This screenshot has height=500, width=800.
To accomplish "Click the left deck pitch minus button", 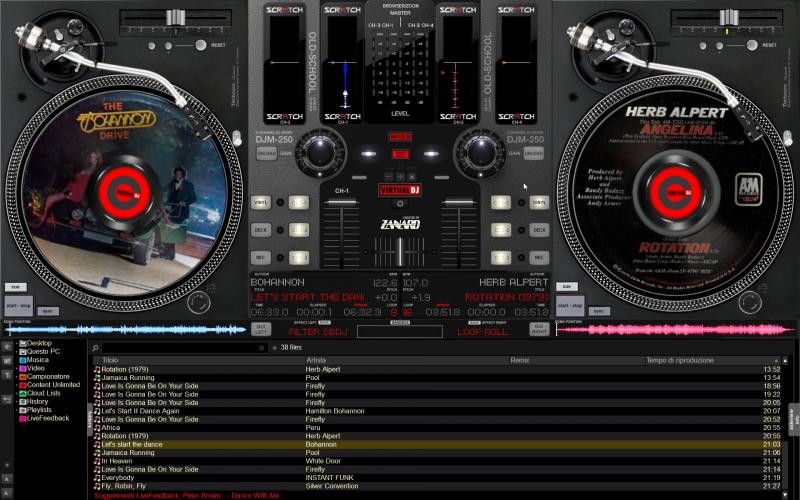I will pos(152,46).
